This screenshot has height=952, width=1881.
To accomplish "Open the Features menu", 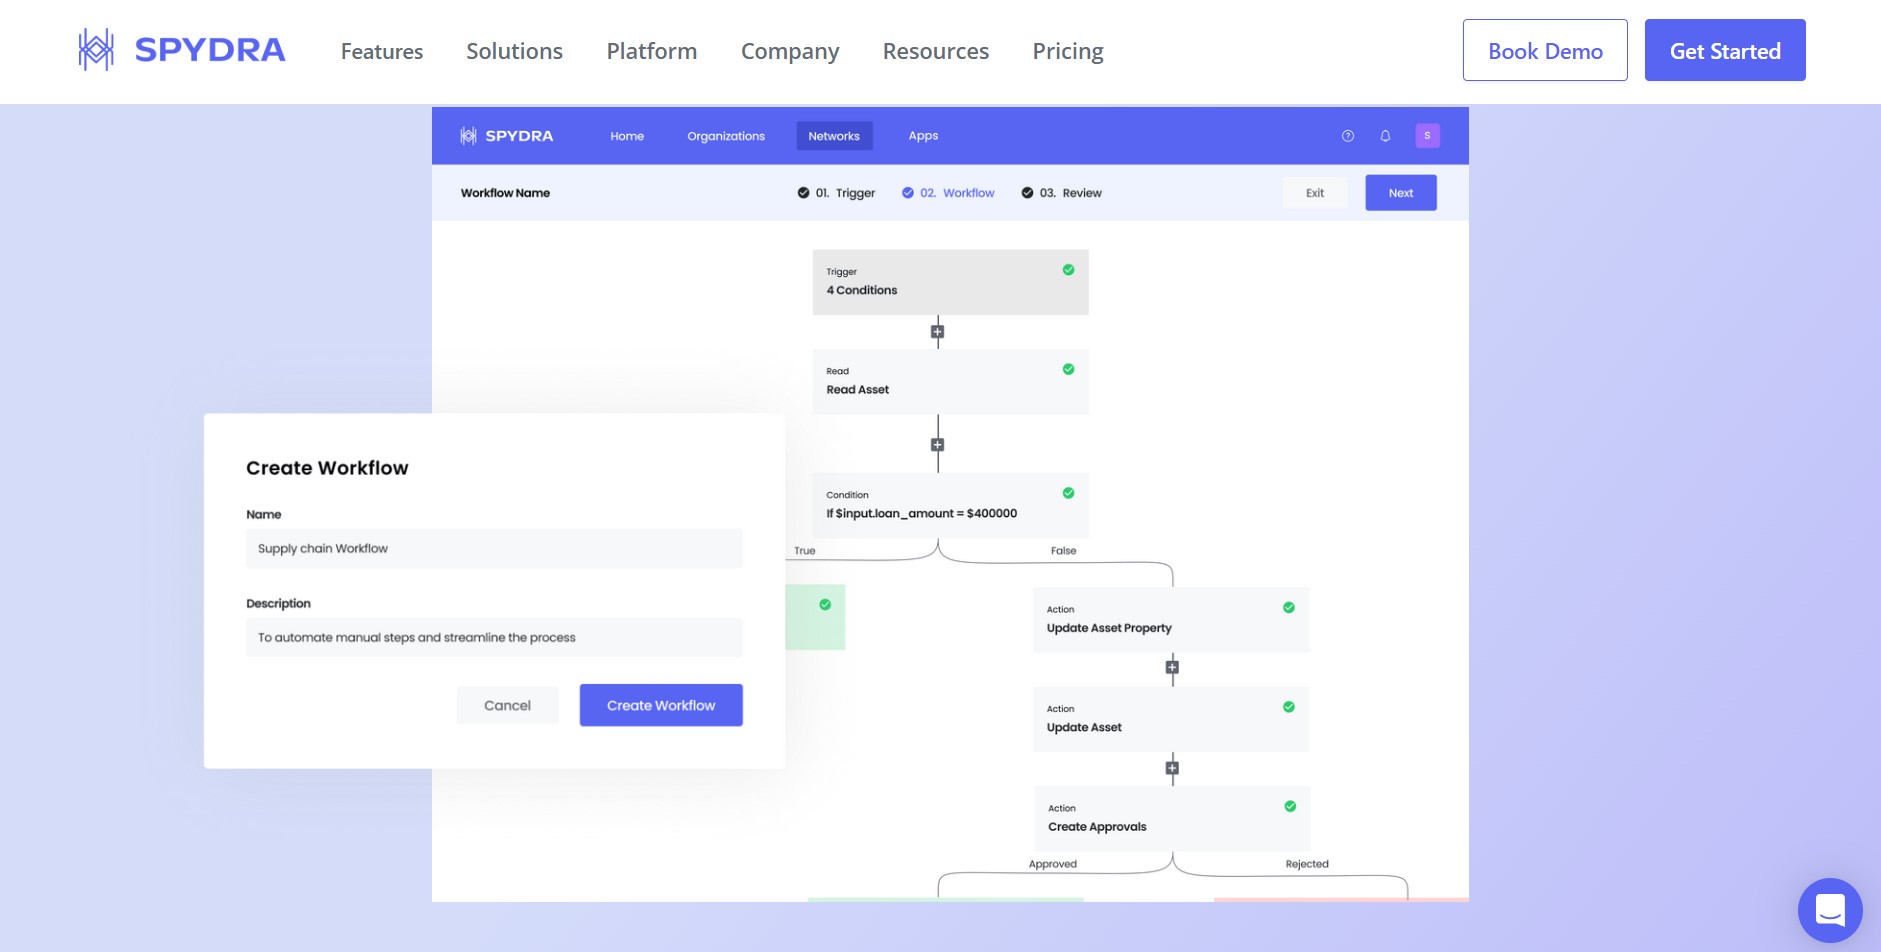I will [381, 51].
